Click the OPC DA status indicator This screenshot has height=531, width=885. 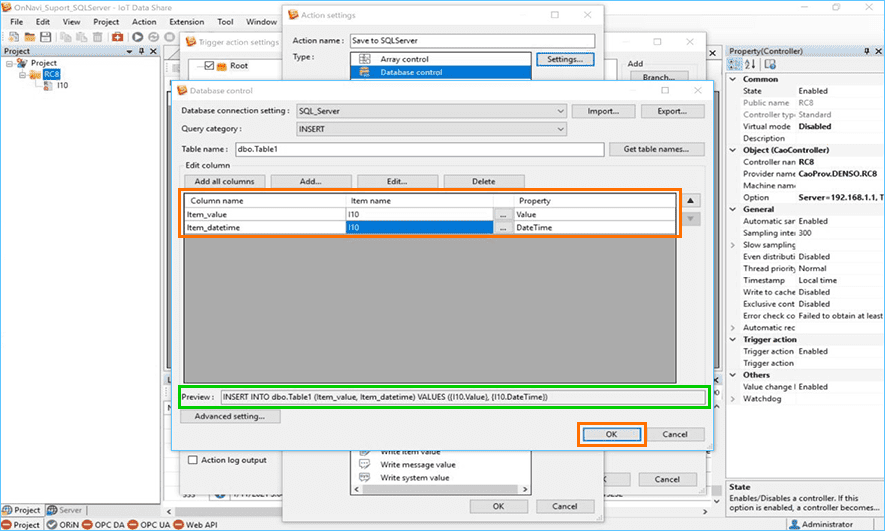pos(87,524)
